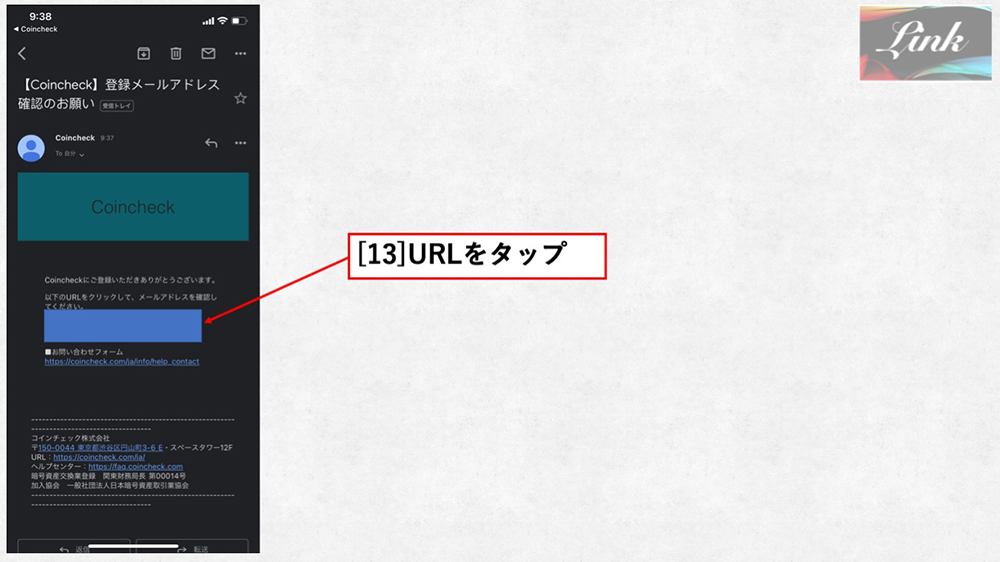
Task: Tap the greeting line 'Coincheckにご登録いただき'
Action: [x=131, y=280]
